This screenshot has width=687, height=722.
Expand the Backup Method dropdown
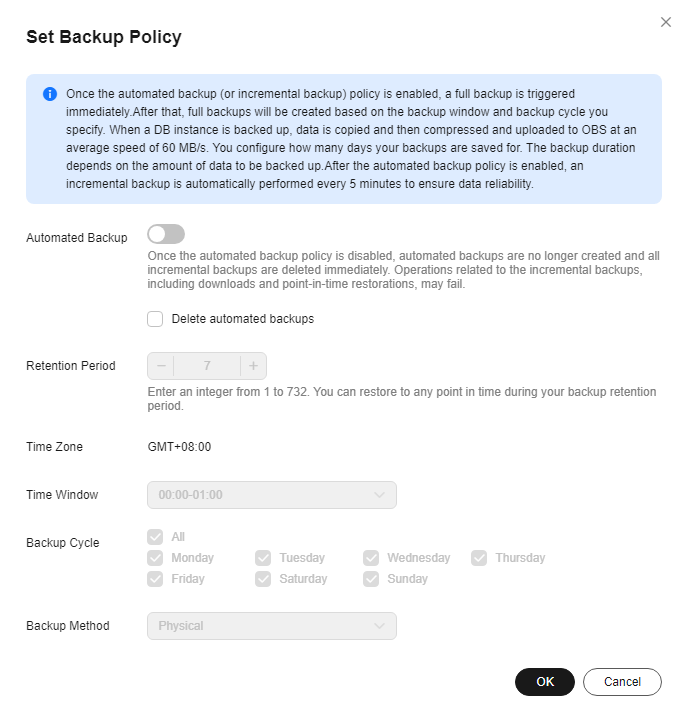[272, 626]
